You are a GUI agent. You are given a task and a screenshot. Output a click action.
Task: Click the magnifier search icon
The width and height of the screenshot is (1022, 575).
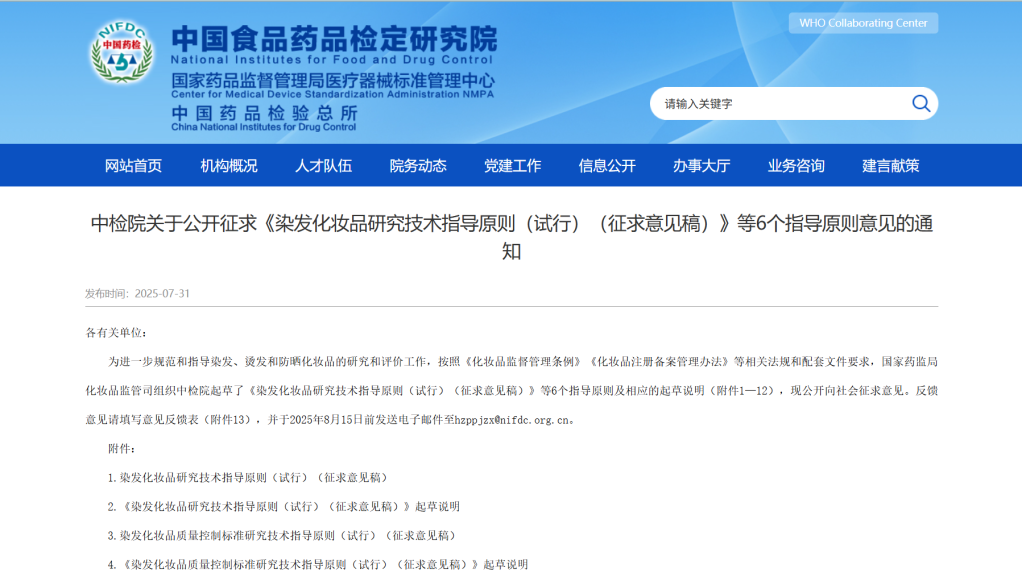coord(920,103)
